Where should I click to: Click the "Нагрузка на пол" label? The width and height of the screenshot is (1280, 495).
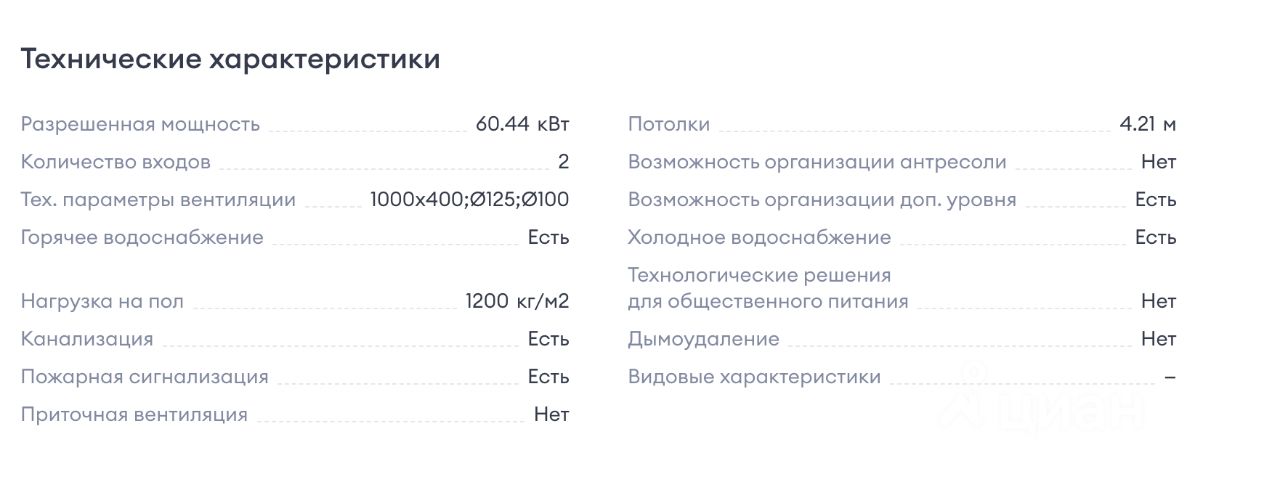point(102,301)
